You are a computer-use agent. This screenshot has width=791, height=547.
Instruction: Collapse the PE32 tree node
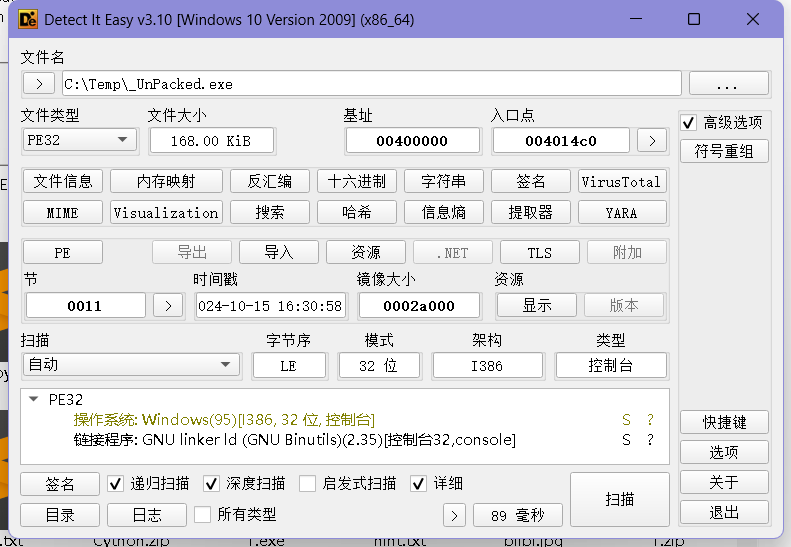(x=34, y=399)
